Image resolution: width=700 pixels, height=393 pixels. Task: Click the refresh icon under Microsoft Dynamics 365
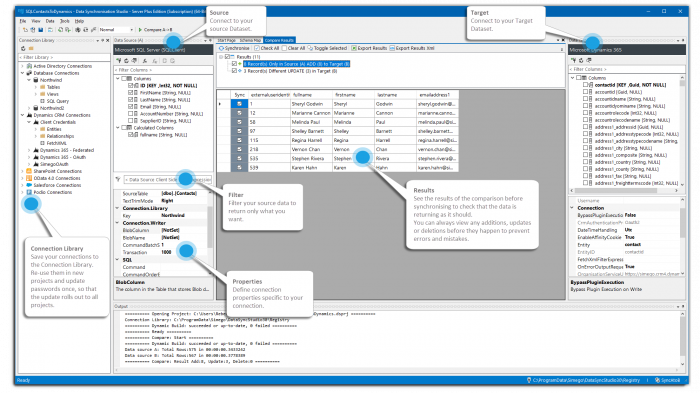581,60
